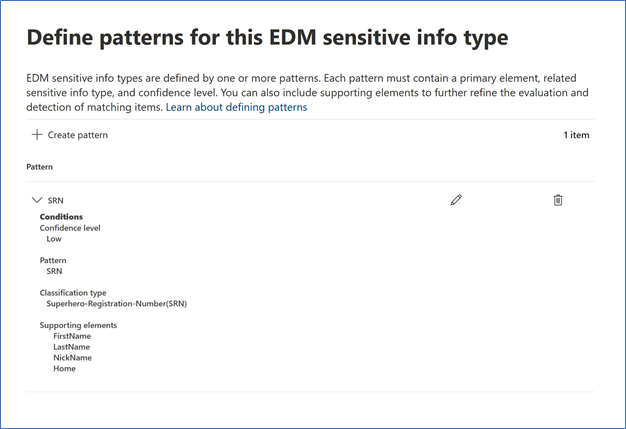
Task: Click the plus icon beside Create pattern
Action: point(37,134)
